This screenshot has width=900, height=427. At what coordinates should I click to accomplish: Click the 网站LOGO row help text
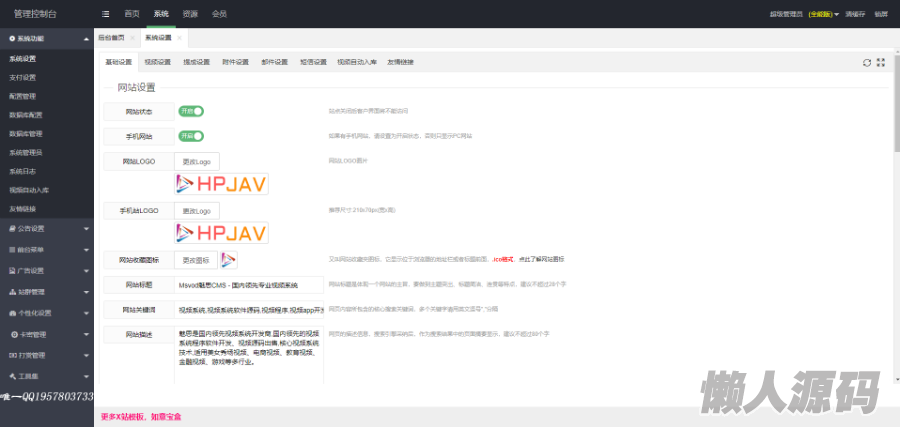[x=348, y=161]
